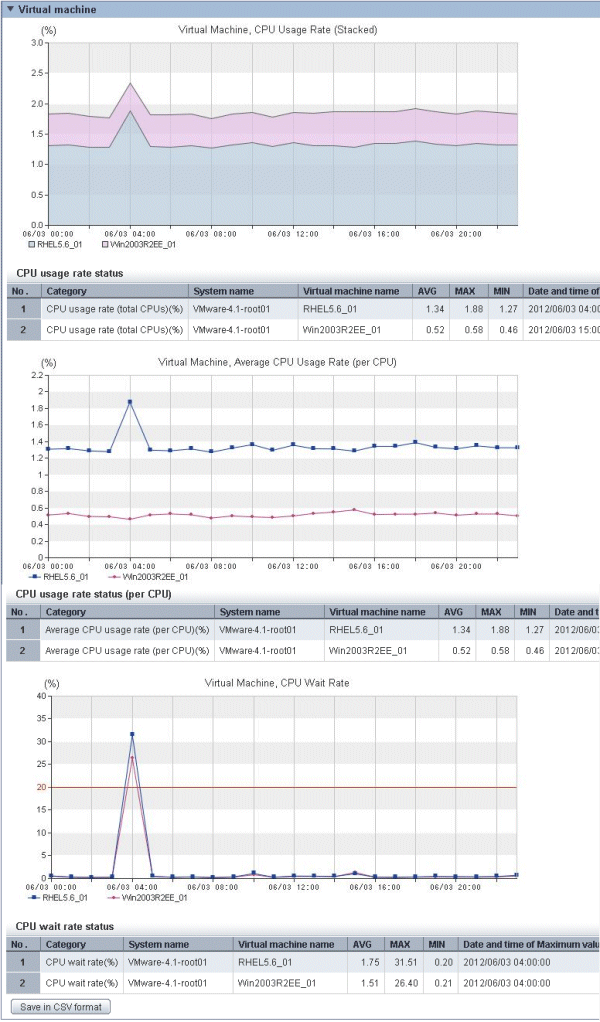
Task: Click RHEL5.6_01 legend swatch in stacked chart
Action: 32,244
